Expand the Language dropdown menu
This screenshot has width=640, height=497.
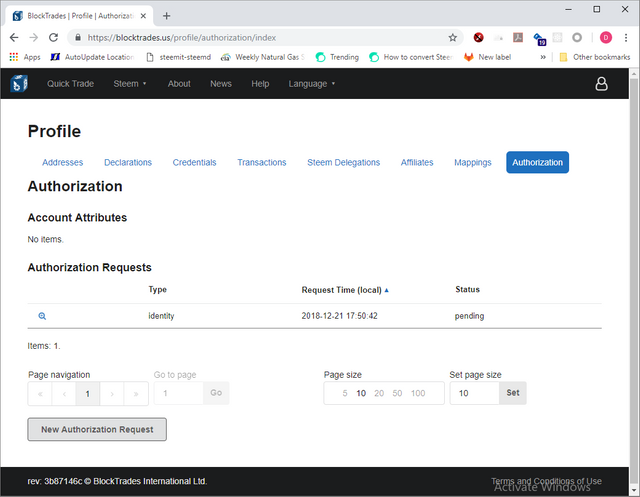point(311,84)
